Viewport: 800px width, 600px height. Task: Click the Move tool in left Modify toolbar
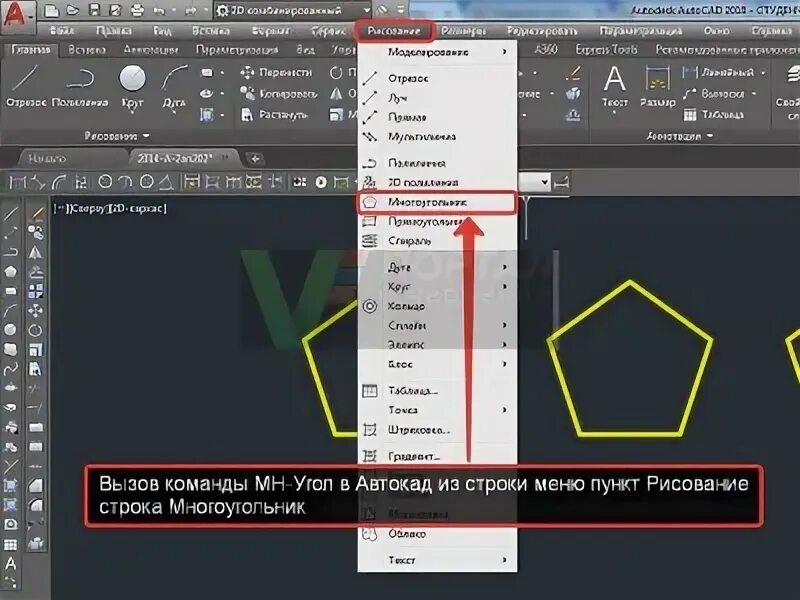coord(36,310)
